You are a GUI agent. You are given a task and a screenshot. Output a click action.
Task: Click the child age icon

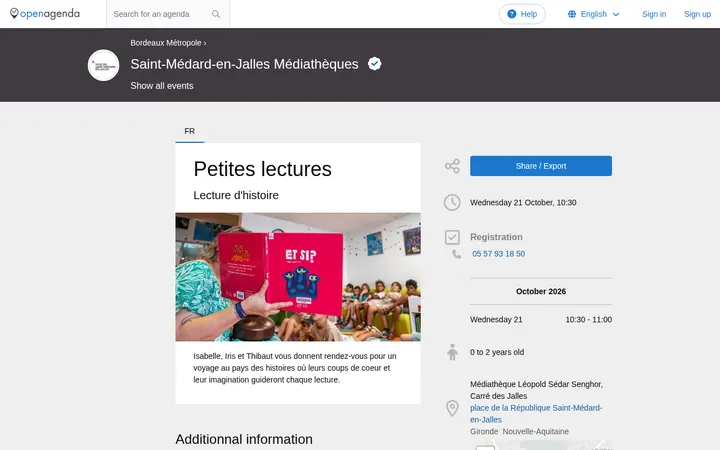coord(452,352)
